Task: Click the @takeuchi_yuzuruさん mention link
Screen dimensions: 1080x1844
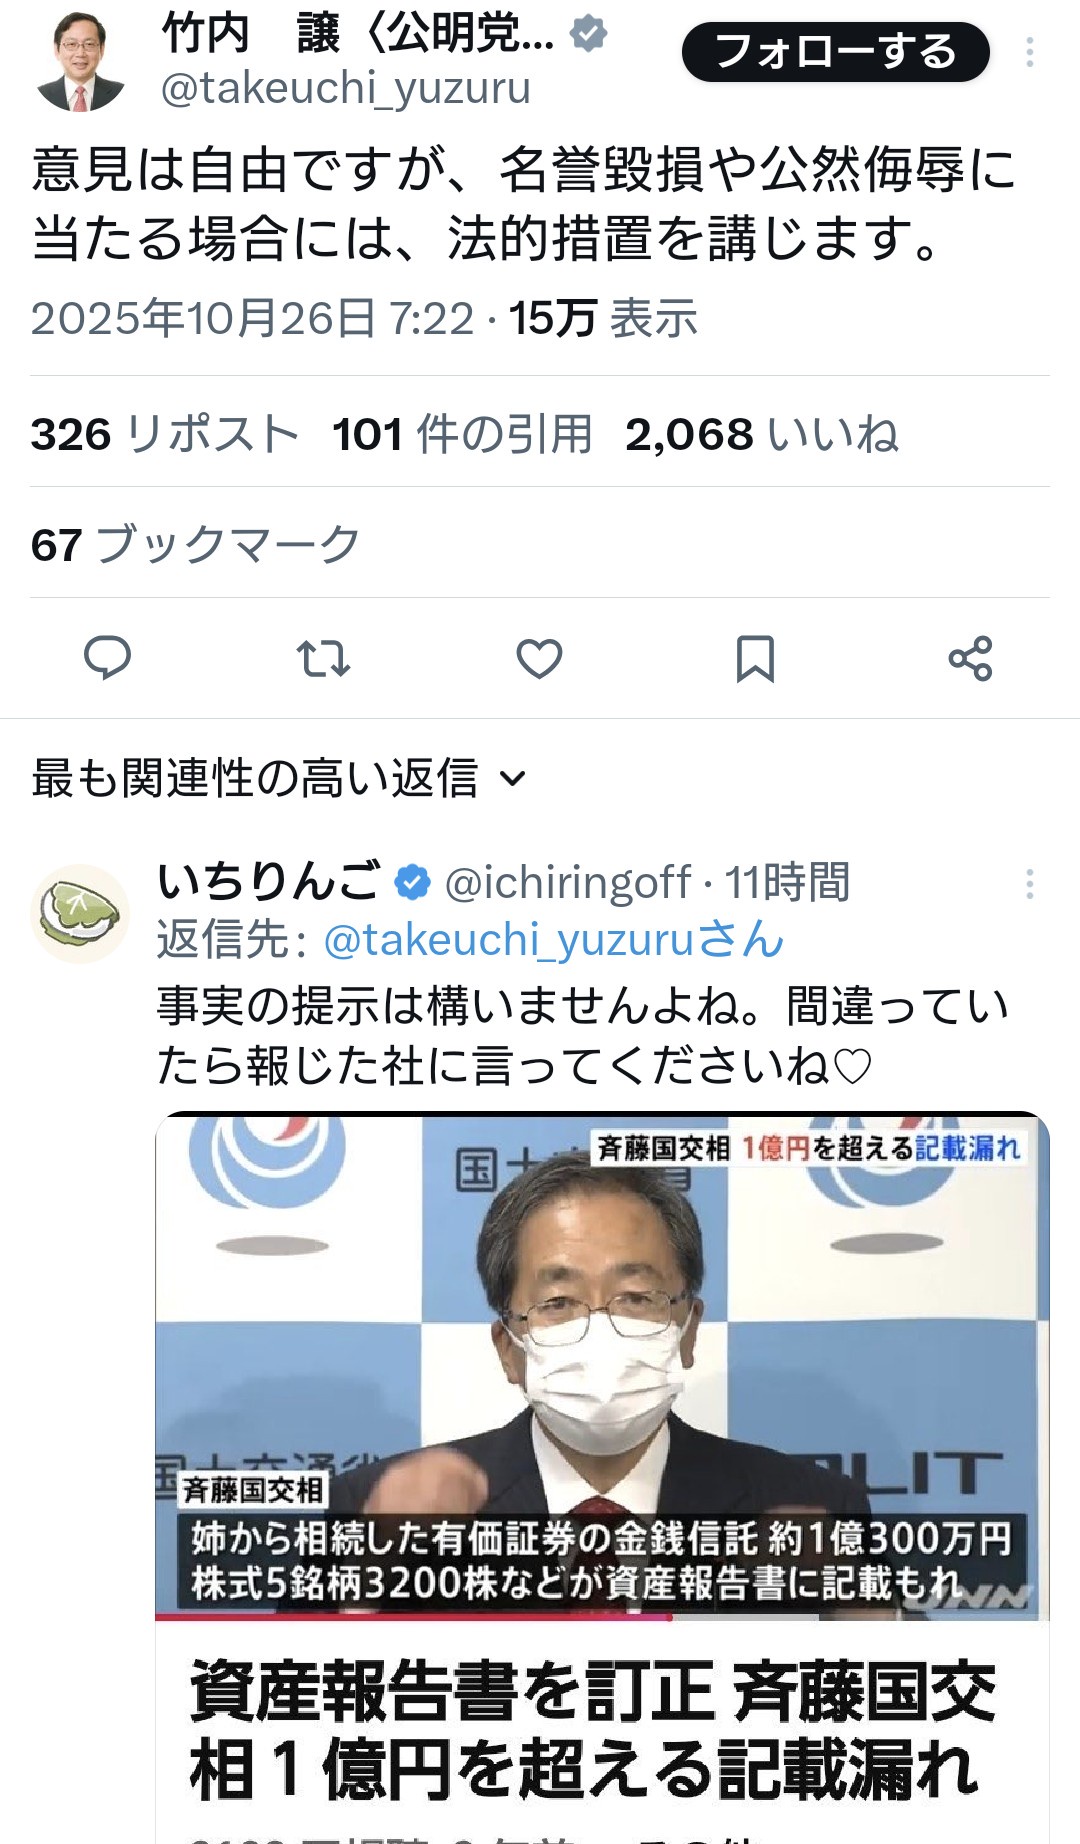Action: (x=553, y=940)
